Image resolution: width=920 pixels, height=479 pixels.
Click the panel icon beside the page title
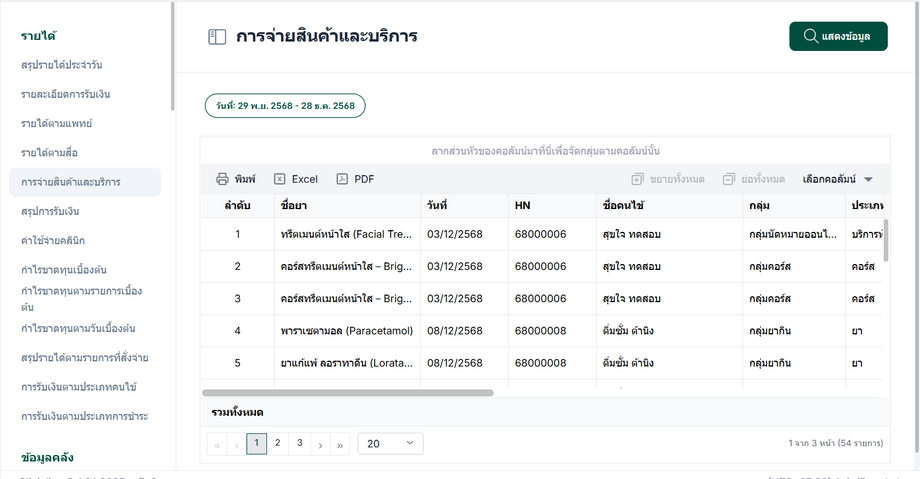pyautogui.click(x=217, y=37)
